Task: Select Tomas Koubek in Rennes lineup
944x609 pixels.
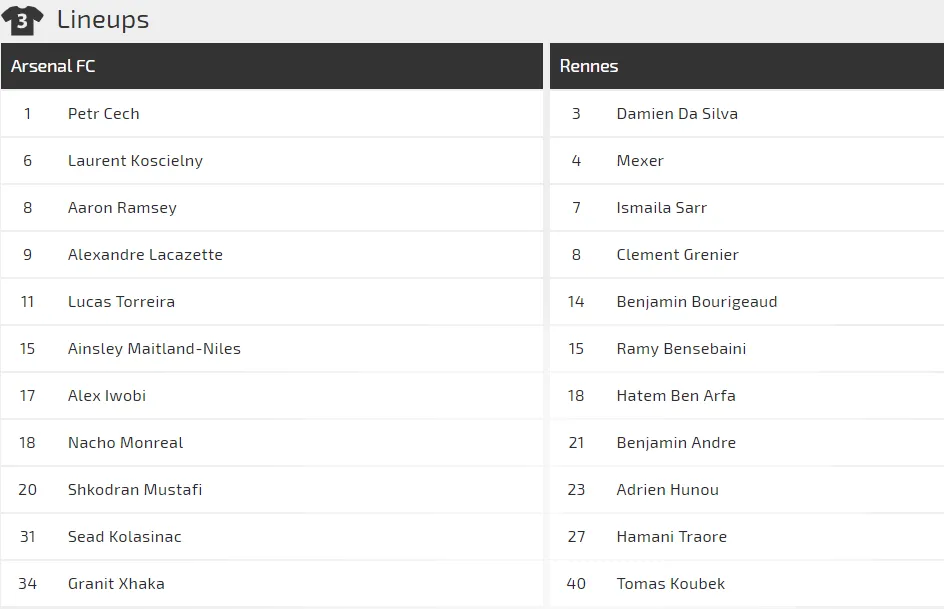Action: 671,584
